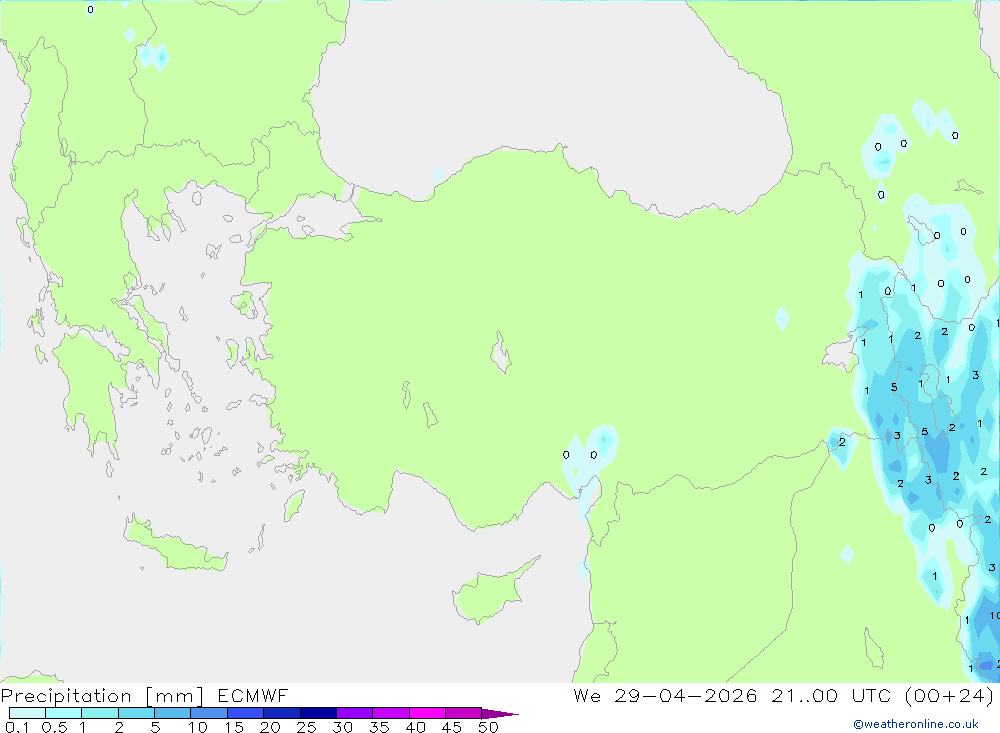
Task: Pick the 1–2 mm legend color swatch
Action: tap(100, 713)
